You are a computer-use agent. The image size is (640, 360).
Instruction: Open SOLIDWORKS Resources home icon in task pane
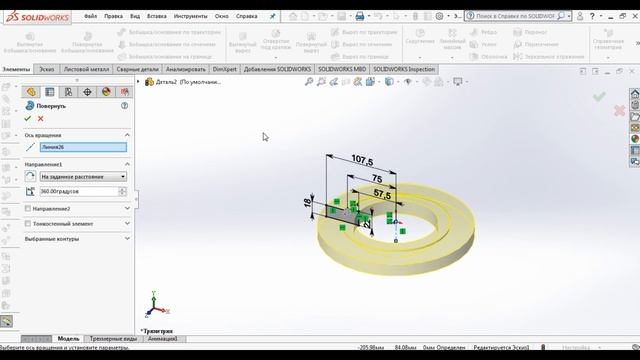coord(635,94)
